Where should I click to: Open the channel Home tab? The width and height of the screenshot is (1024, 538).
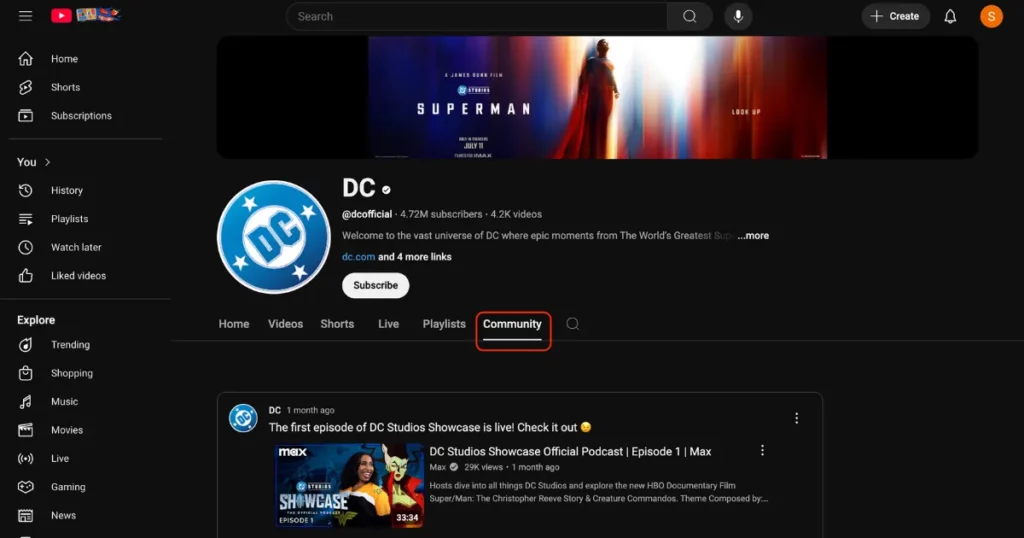[x=234, y=324]
